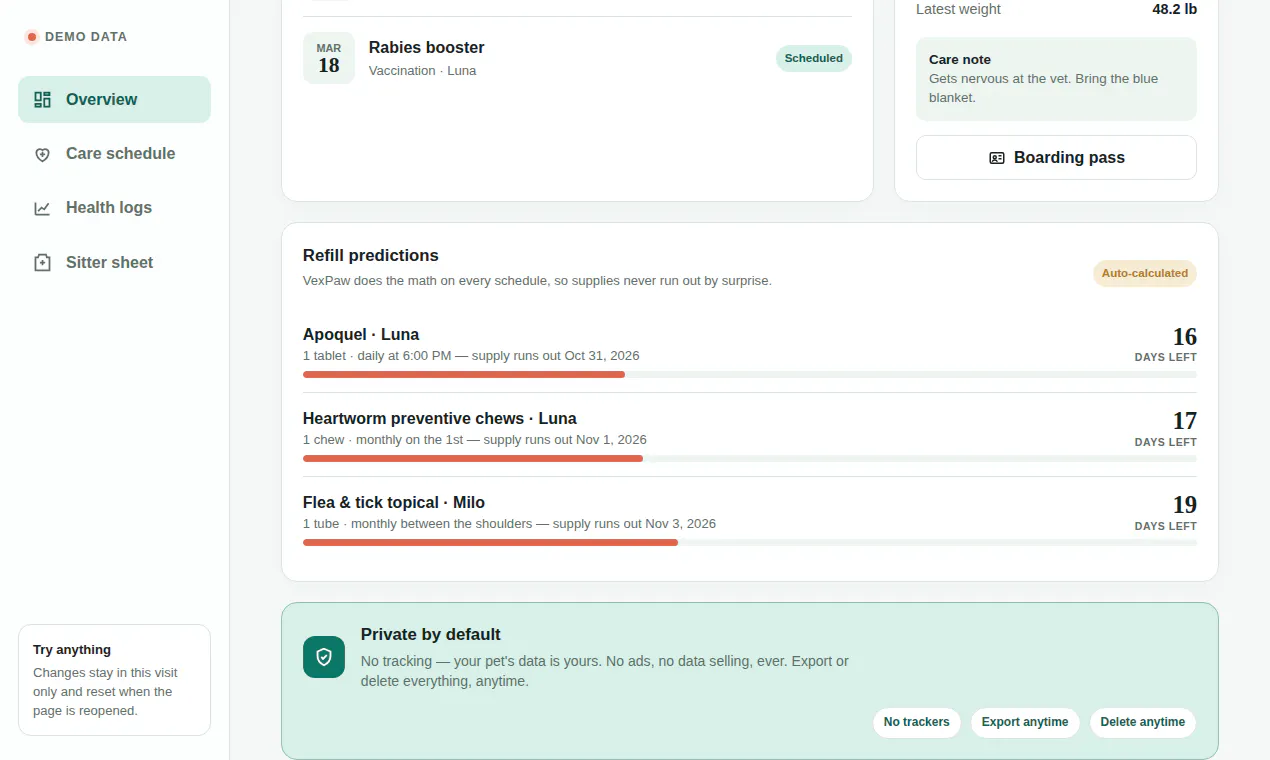This screenshot has width=1270, height=760.
Task: Click the supply runs out Oct 31 text
Action: 556,355
